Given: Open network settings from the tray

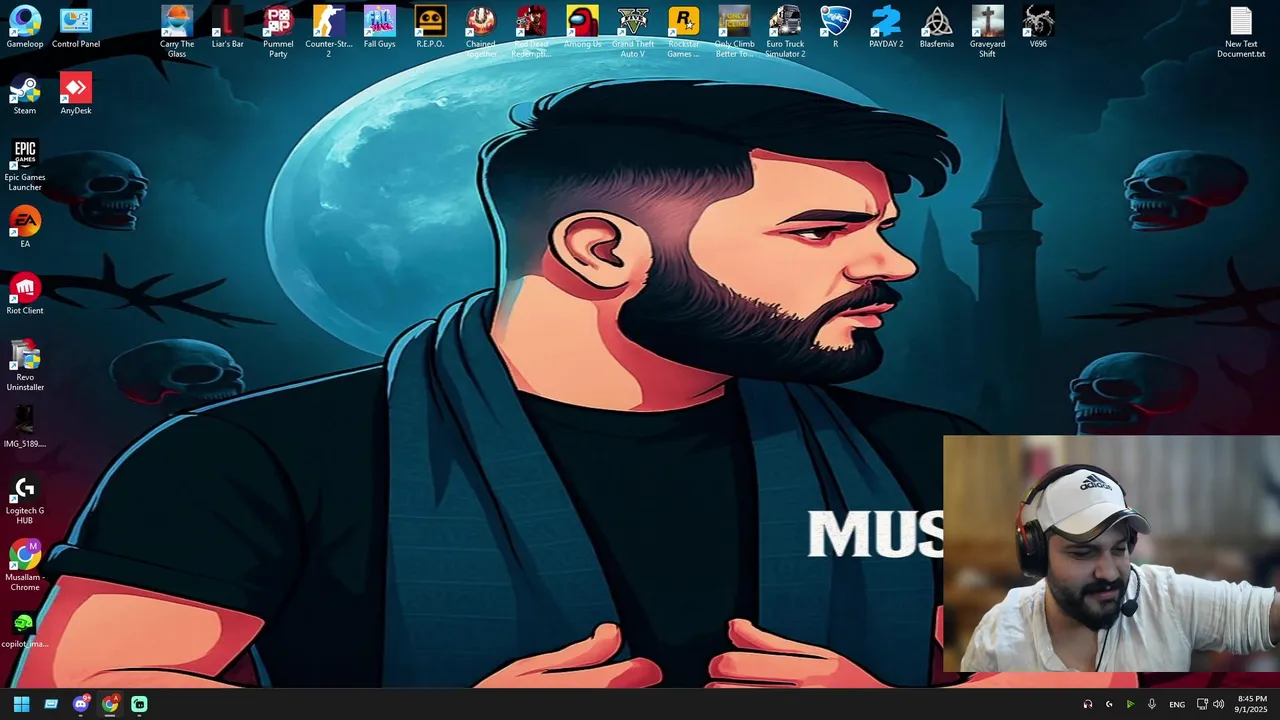Looking at the screenshot, I should coord(1202,704).
